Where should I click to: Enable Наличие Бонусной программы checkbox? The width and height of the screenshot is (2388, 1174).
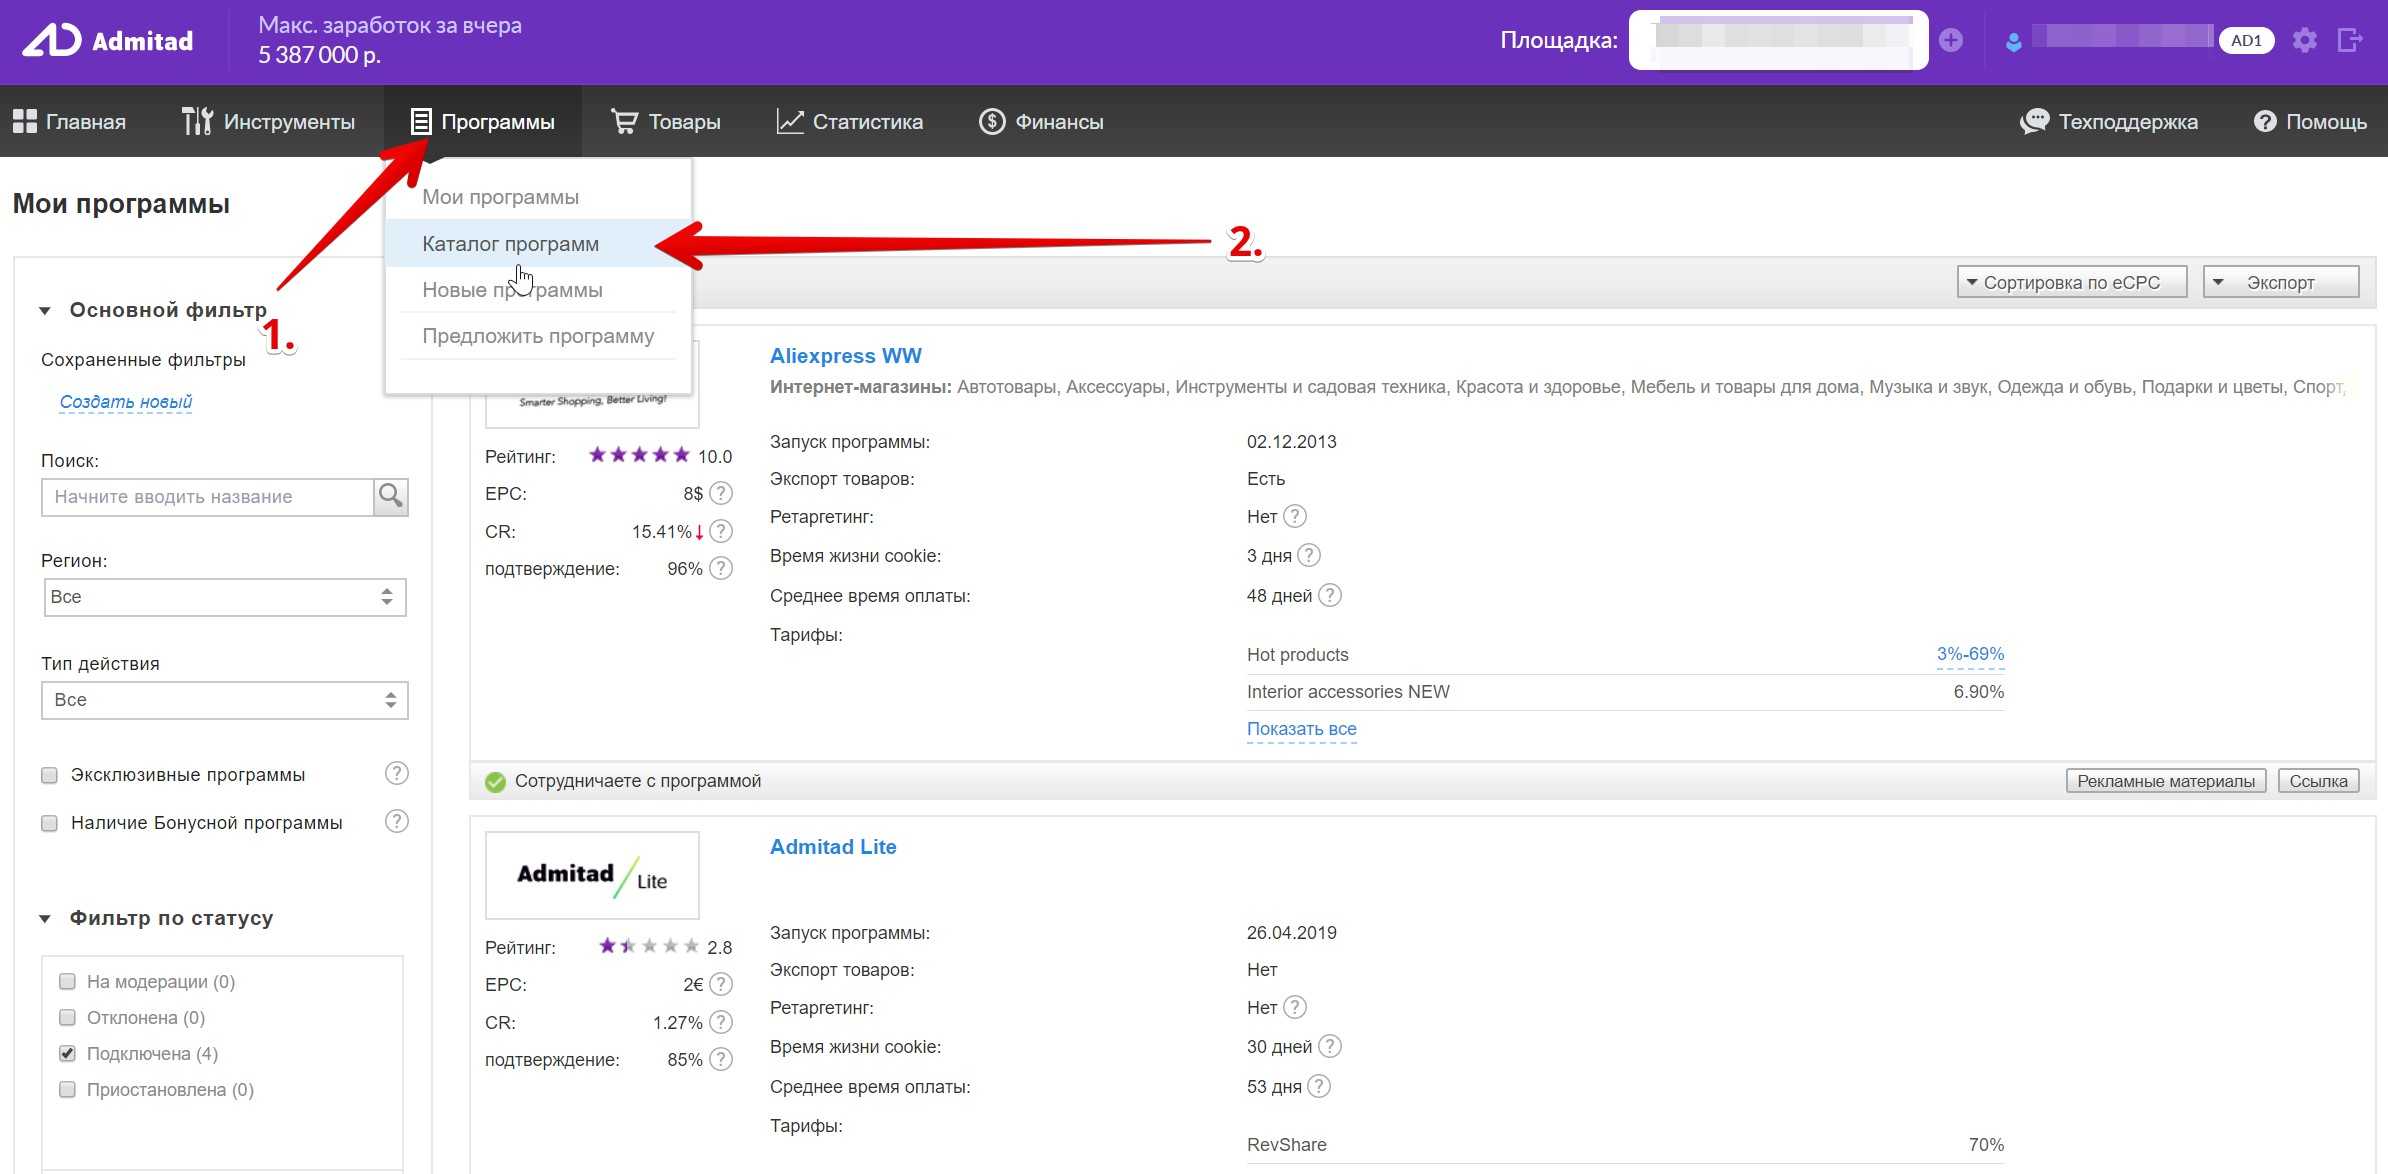coord(49,823)
